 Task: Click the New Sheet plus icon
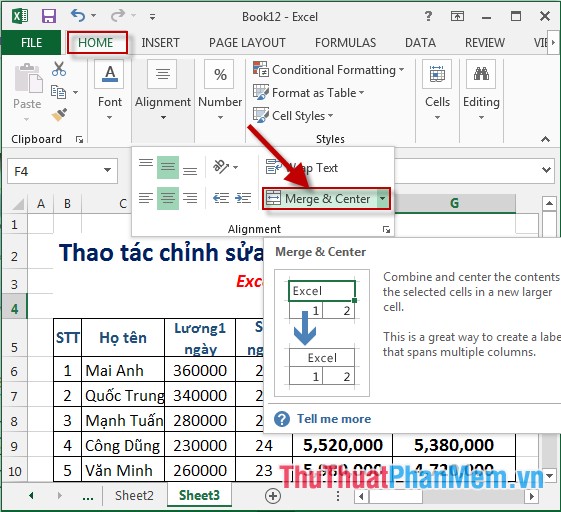pyautogui.click(x=273, y=496)
